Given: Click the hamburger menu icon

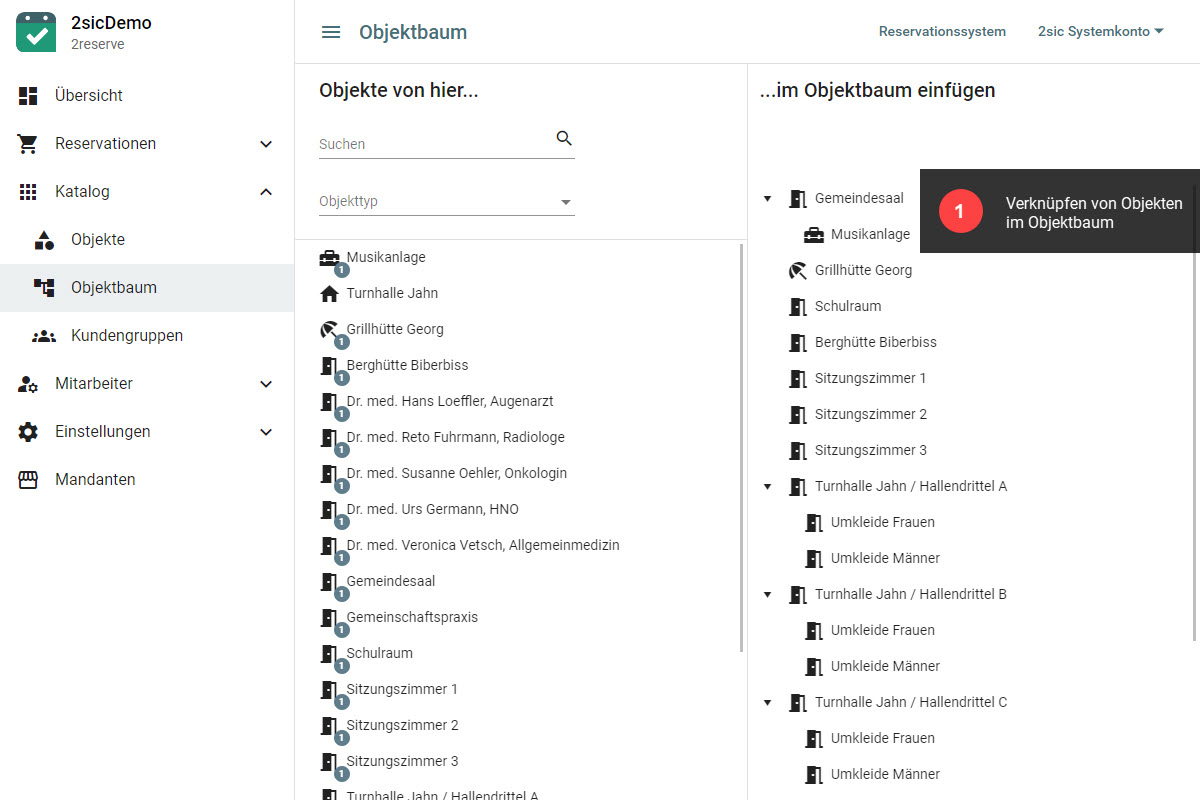Looking at the screenshot, I should pyautogui.click(x=331, y=32).
